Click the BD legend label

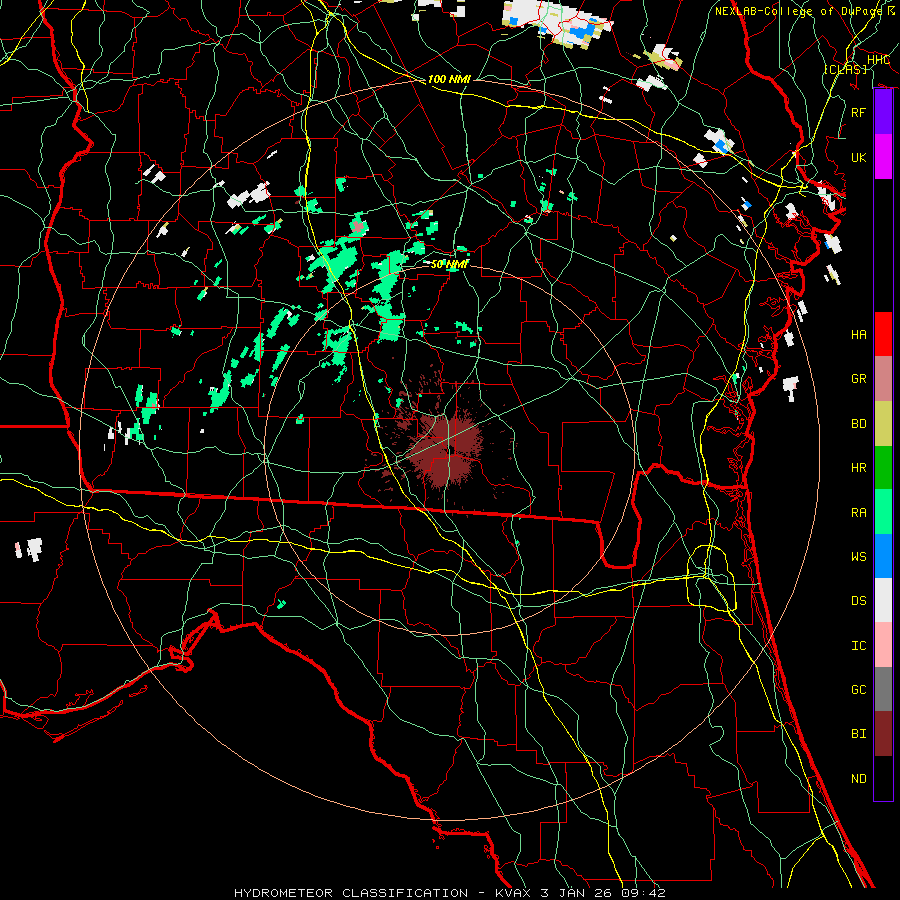point(858,423)
